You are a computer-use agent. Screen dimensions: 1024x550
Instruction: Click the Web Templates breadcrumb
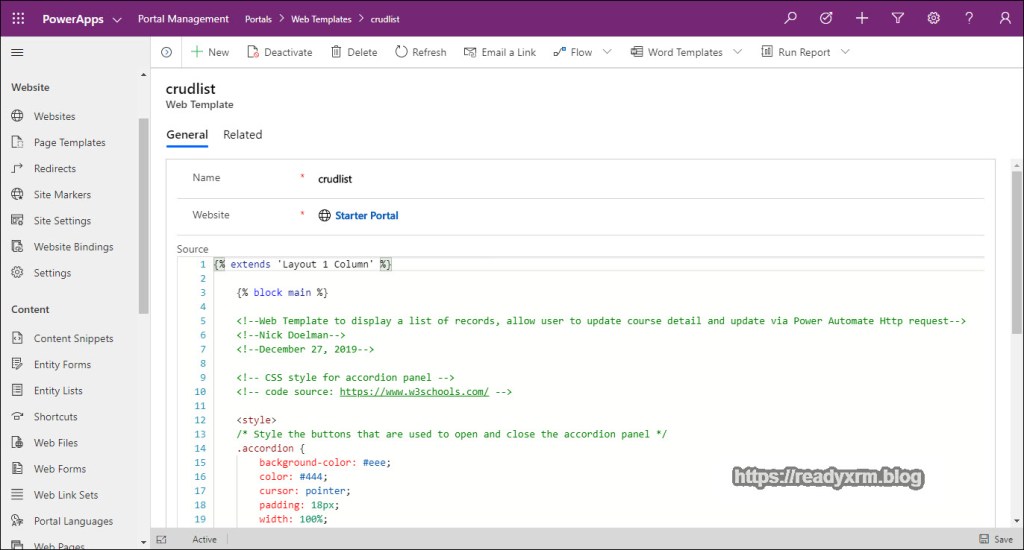click(321, 19)
